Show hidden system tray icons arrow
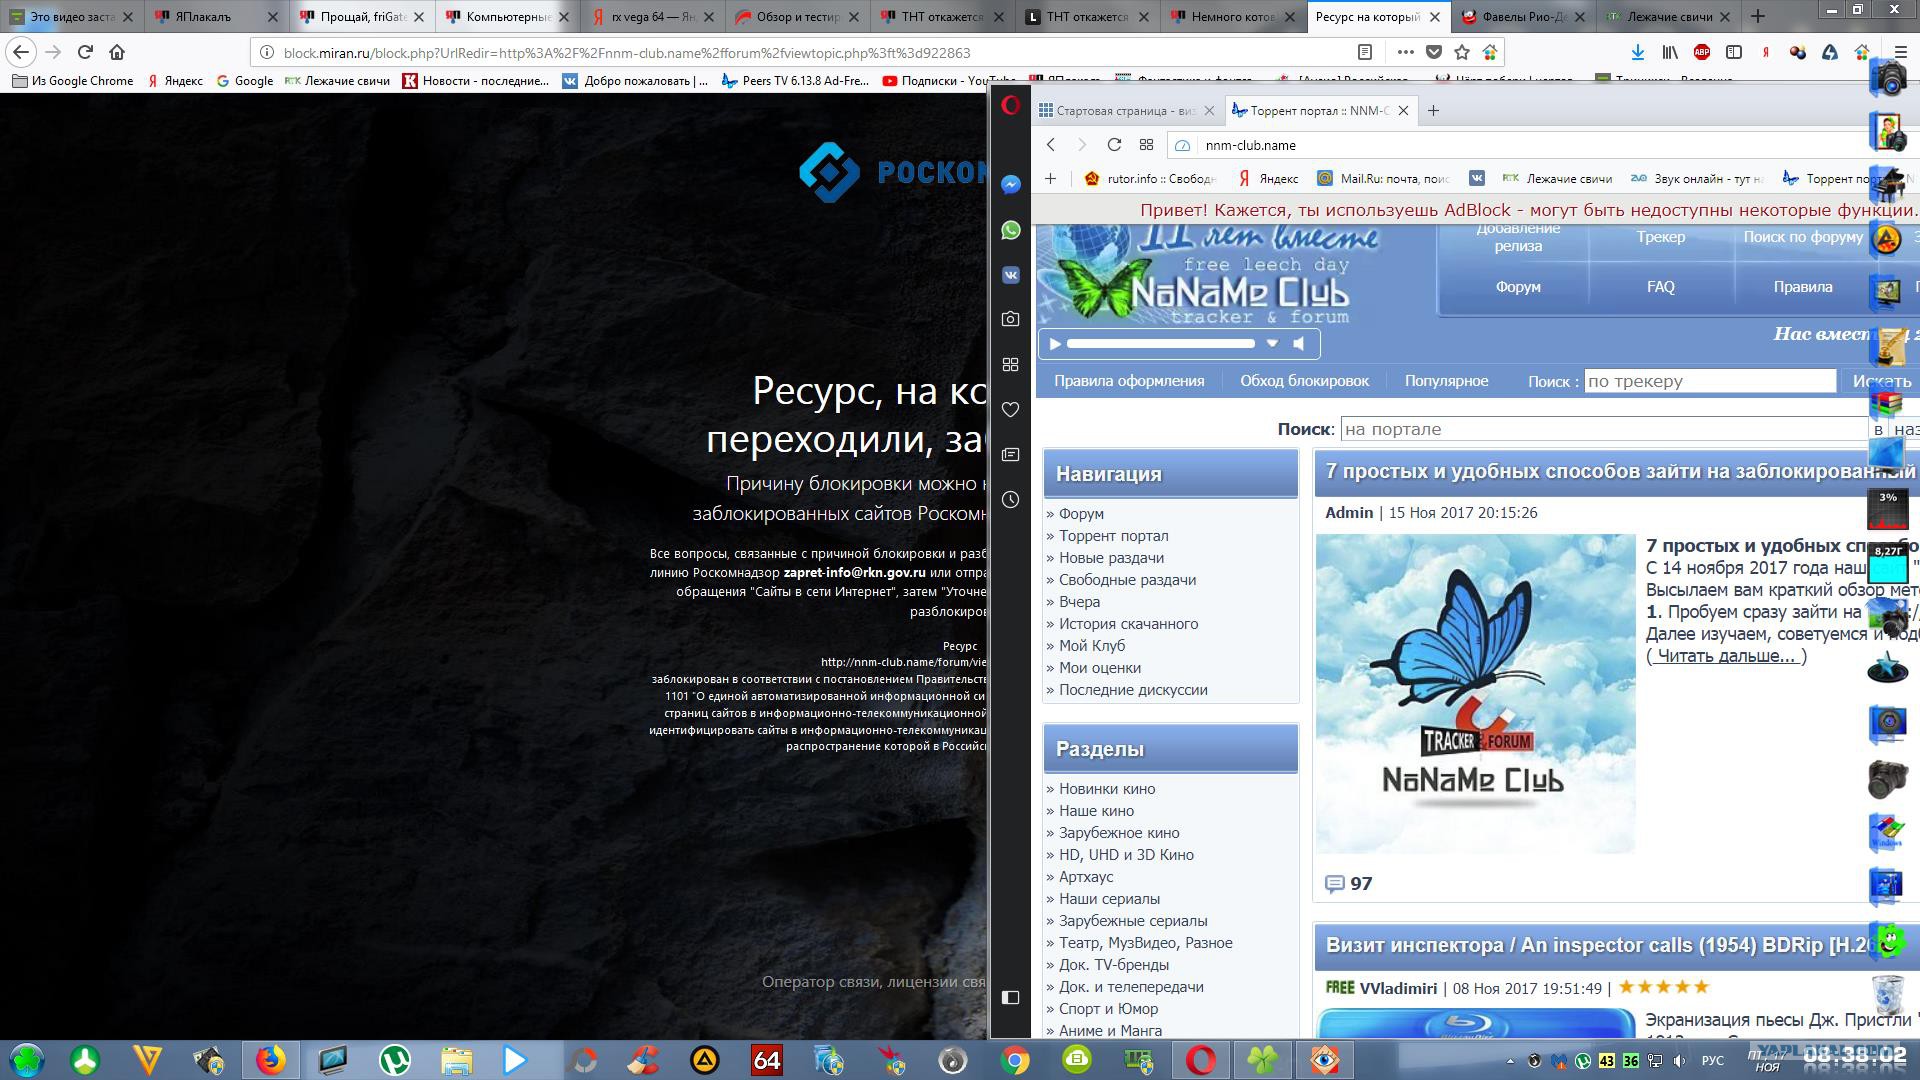1920x1080 pixels. pyautogui.click(x=1510, y=1061)
